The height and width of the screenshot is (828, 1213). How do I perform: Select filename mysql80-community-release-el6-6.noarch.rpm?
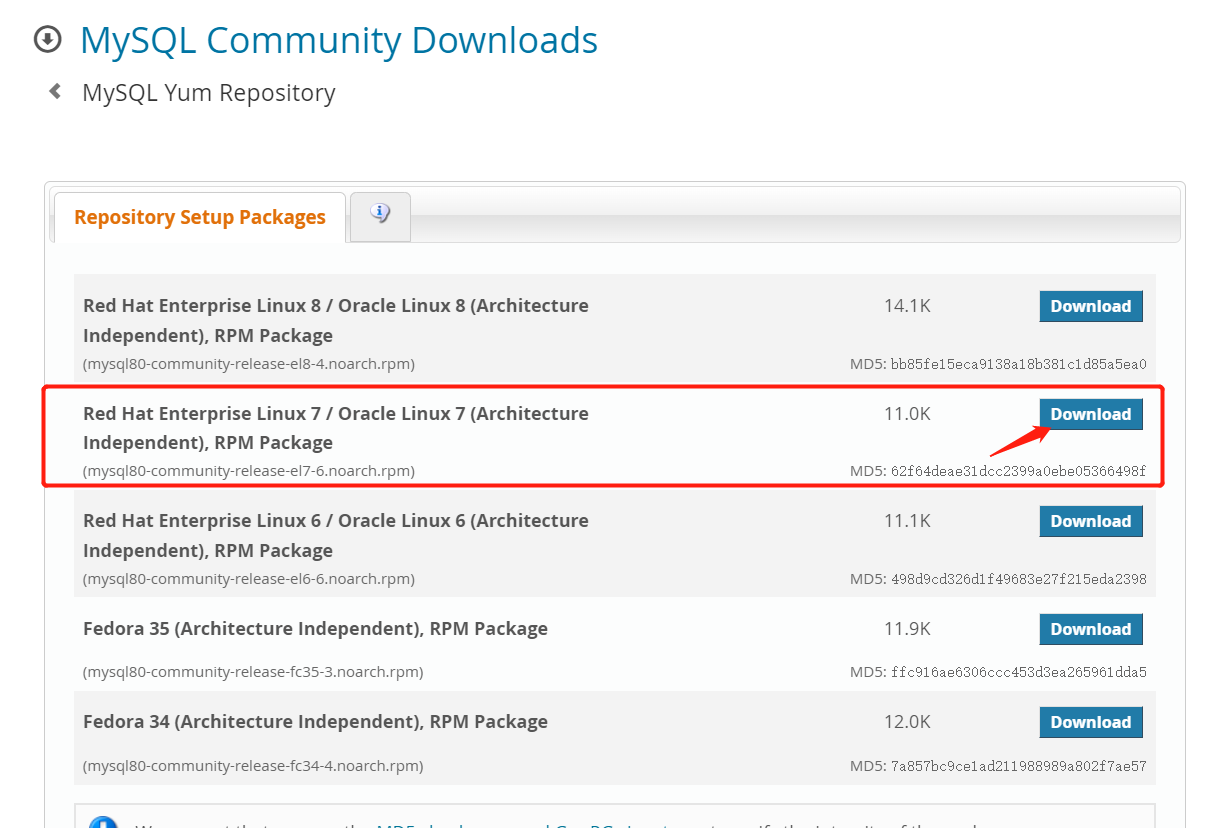tap(249, 579)
